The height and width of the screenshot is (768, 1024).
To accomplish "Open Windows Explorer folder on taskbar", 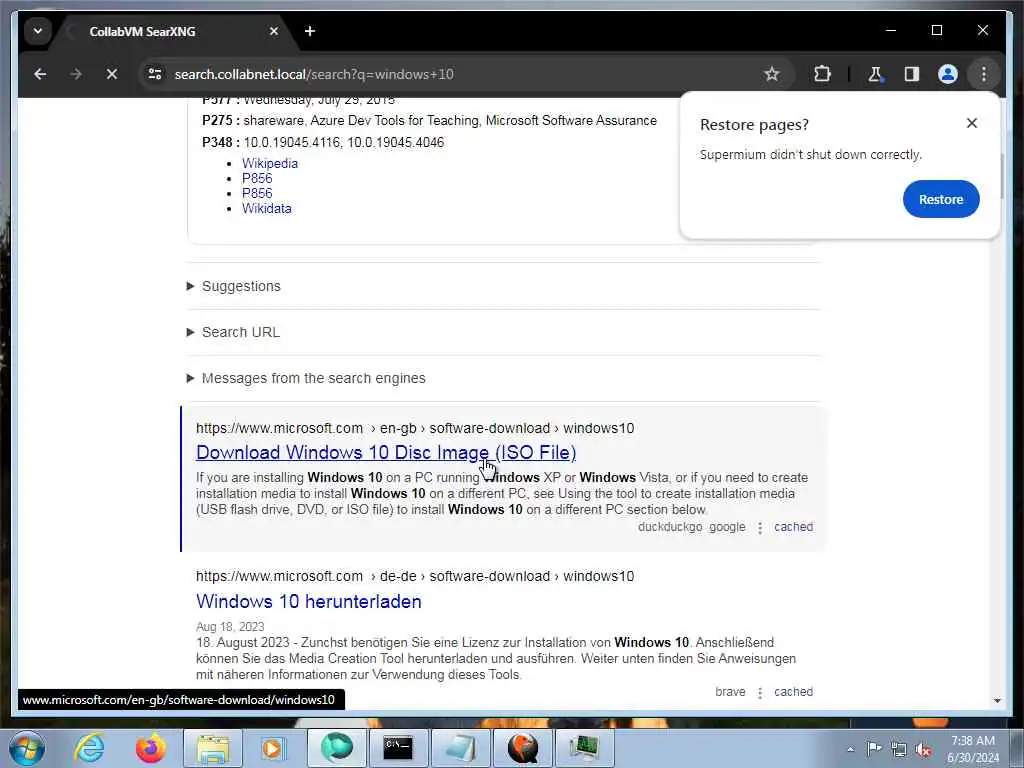I will [x=213, y=748].
